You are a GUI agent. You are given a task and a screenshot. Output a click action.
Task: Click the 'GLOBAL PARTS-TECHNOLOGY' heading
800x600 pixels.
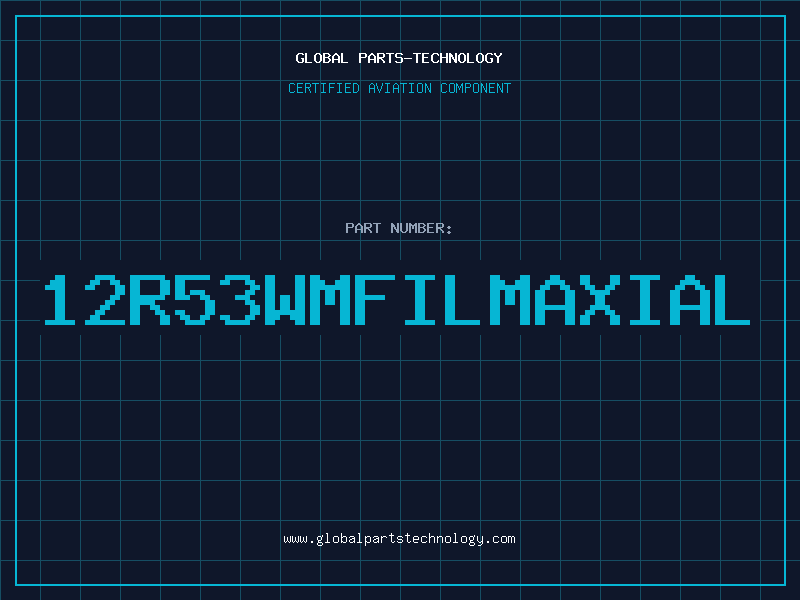[399, 58]
